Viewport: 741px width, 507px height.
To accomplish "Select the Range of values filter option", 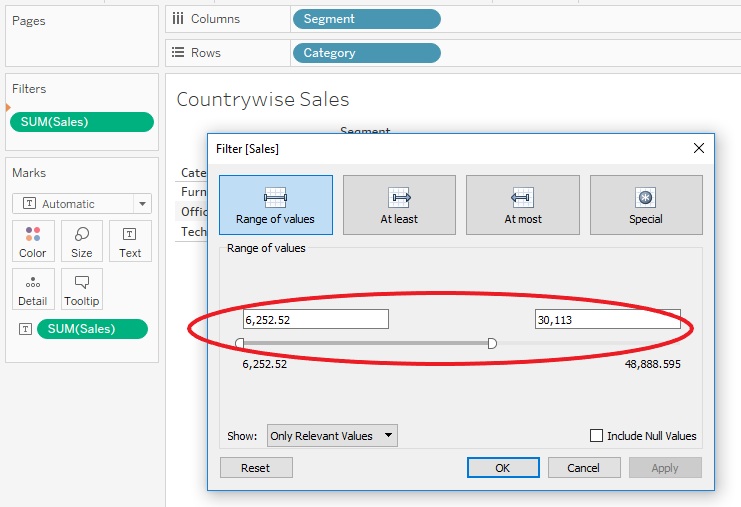I will pyautogui.click(x=275, y=205).
